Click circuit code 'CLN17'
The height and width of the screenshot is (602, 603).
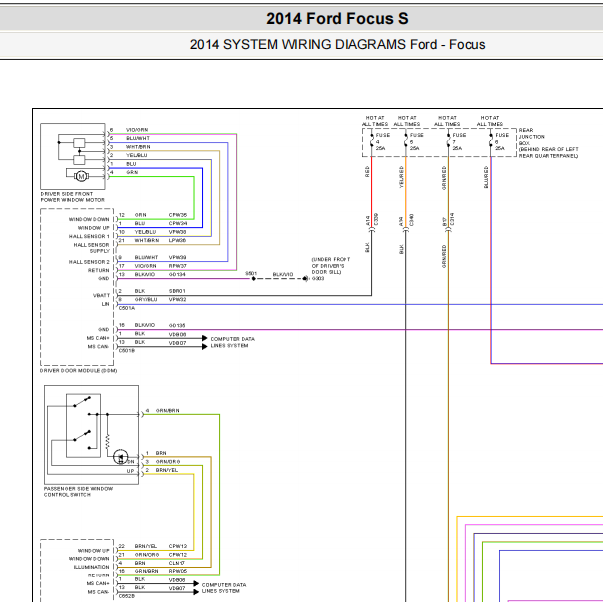pos(177,563)
